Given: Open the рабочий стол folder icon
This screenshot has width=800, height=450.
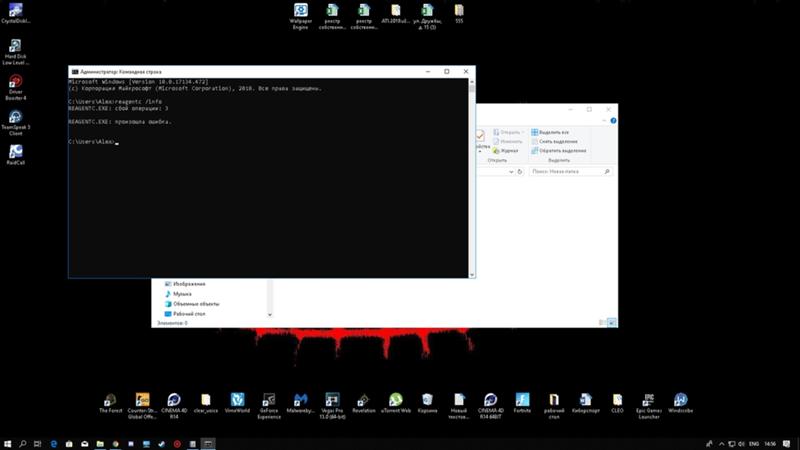Looking at the screenshot, I should tap(554, 406).
